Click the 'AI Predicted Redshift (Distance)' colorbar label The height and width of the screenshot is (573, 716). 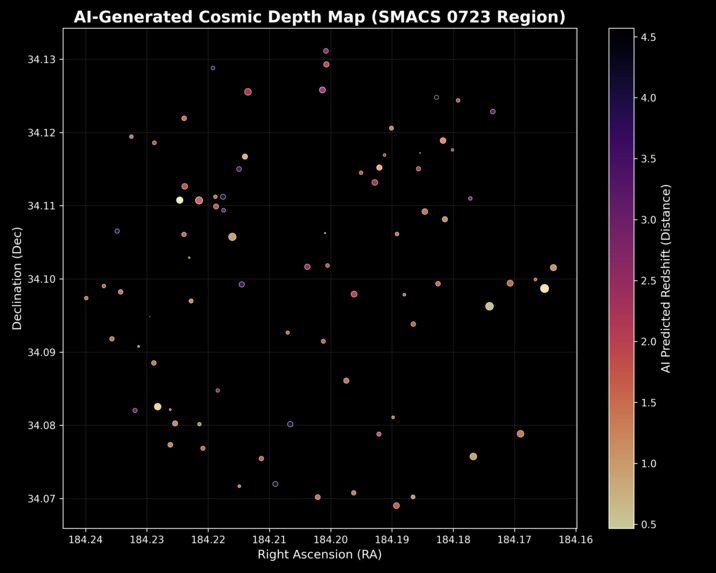click(666, 279)
